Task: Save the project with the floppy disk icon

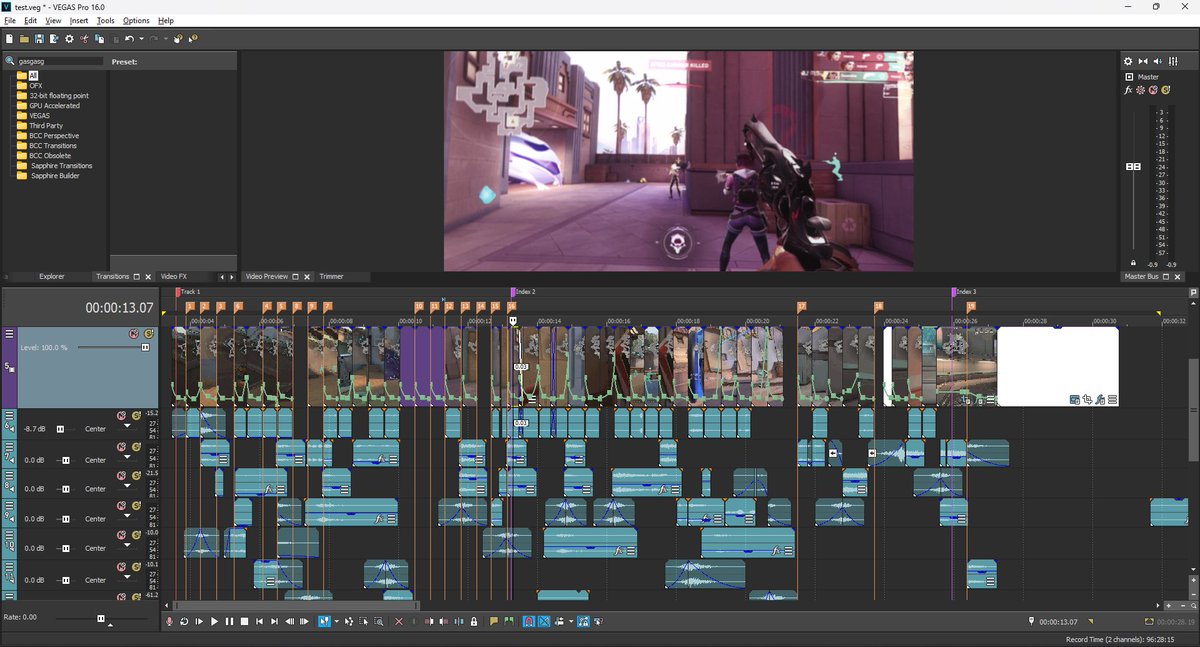Action: 39,39
